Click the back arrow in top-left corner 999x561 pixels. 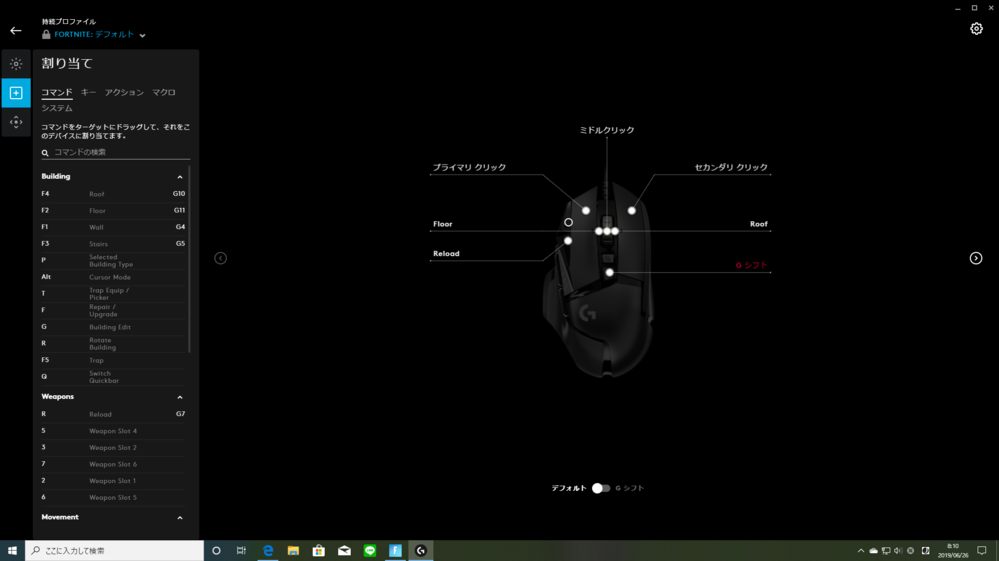pos(15,31)
